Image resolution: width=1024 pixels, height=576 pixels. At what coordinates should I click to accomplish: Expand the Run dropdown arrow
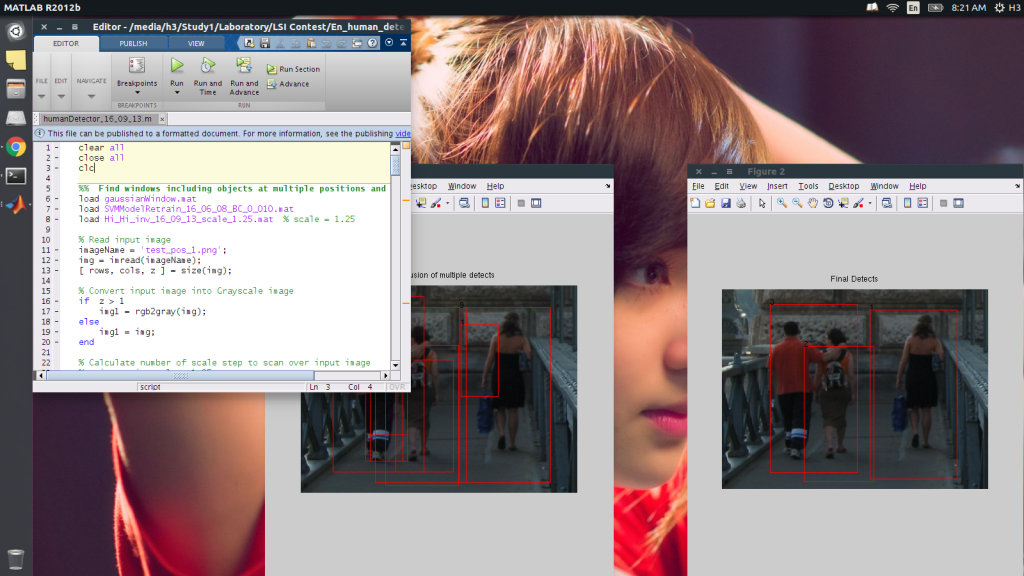(x=177, y=93)
